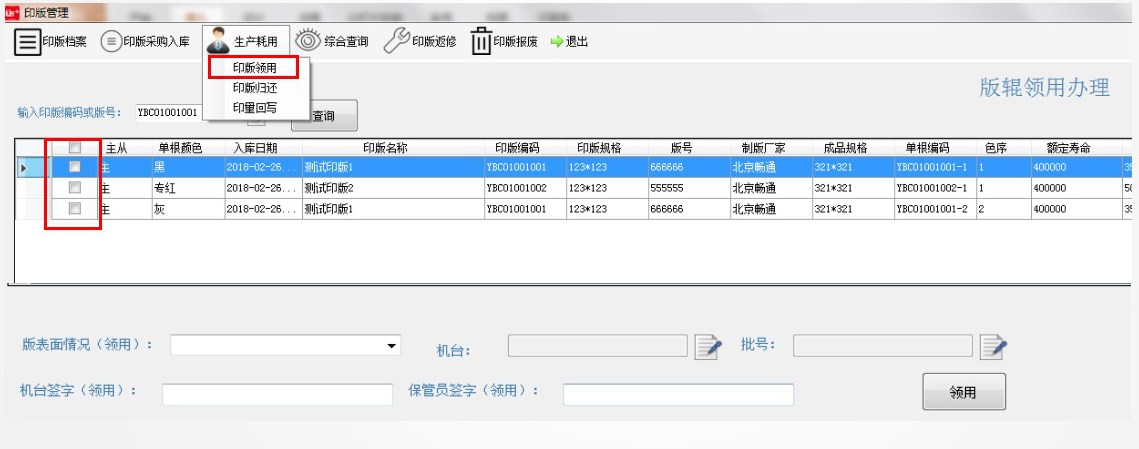Click the 印版返修 wrench icon
This screenshot has width=1139, height=449.
tap(397, 42)
